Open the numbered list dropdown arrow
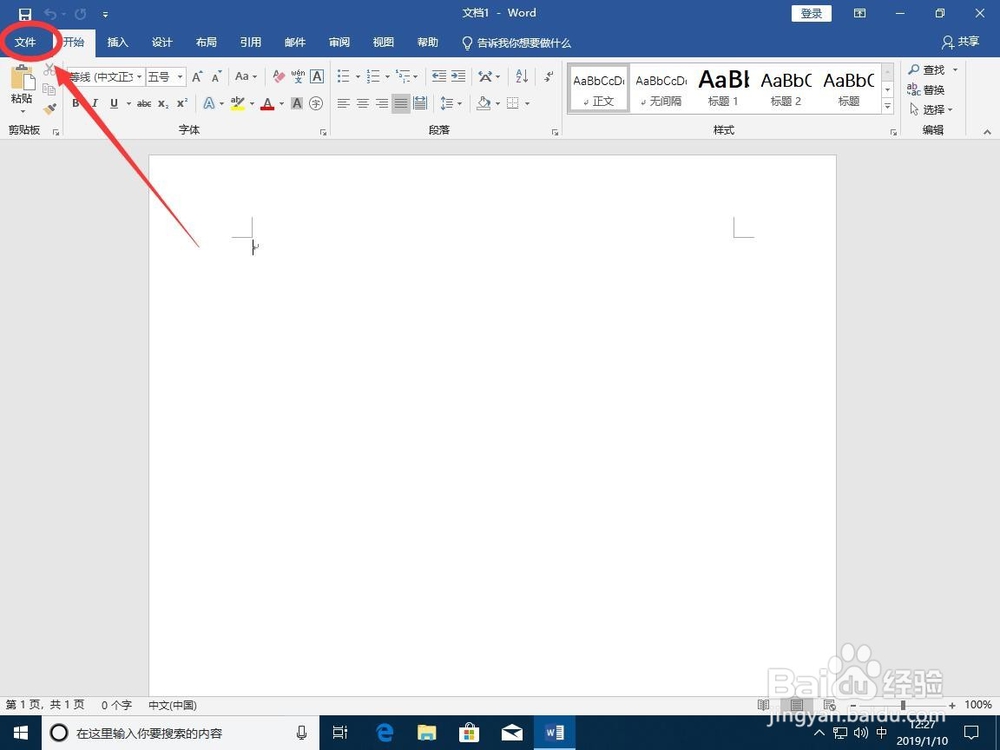The image size is (1000, 750). pyautogui.click(x=387, y=77)
